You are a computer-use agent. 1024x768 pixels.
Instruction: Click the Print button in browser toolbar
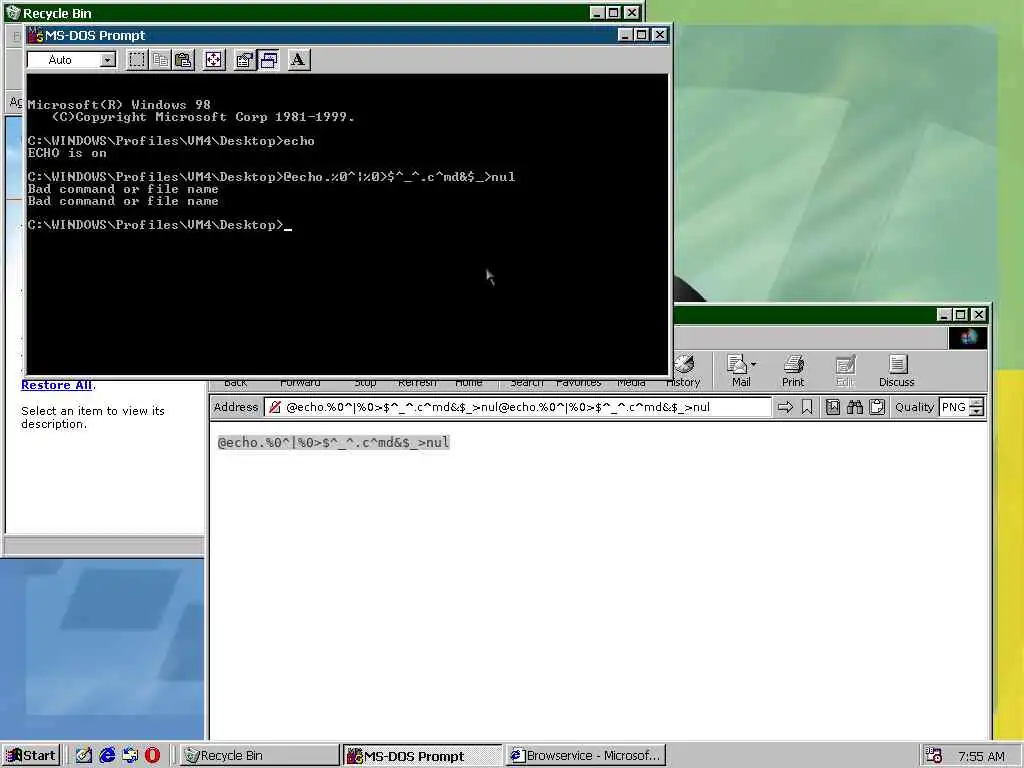coord(793,371)
